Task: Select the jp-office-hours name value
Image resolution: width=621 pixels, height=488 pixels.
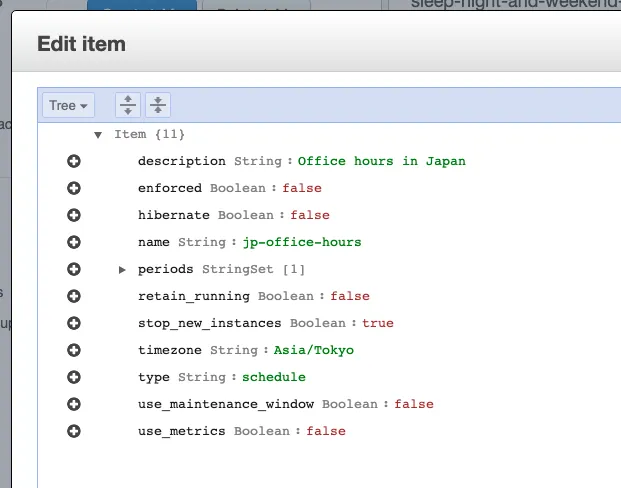Action: (301, 242)
